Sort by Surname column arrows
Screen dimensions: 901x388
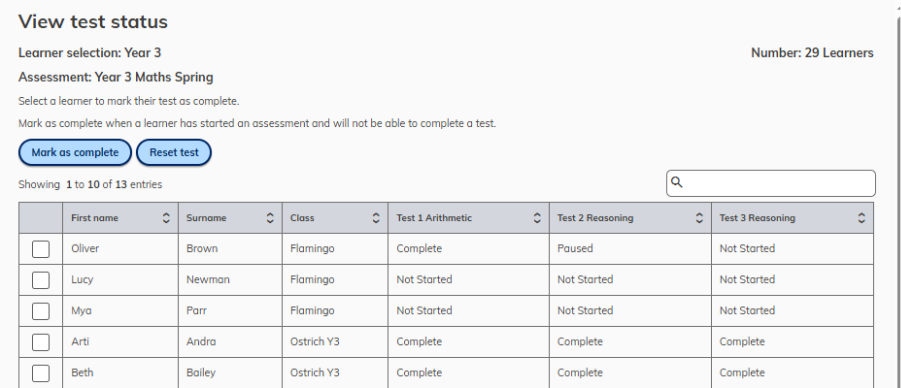270,218
